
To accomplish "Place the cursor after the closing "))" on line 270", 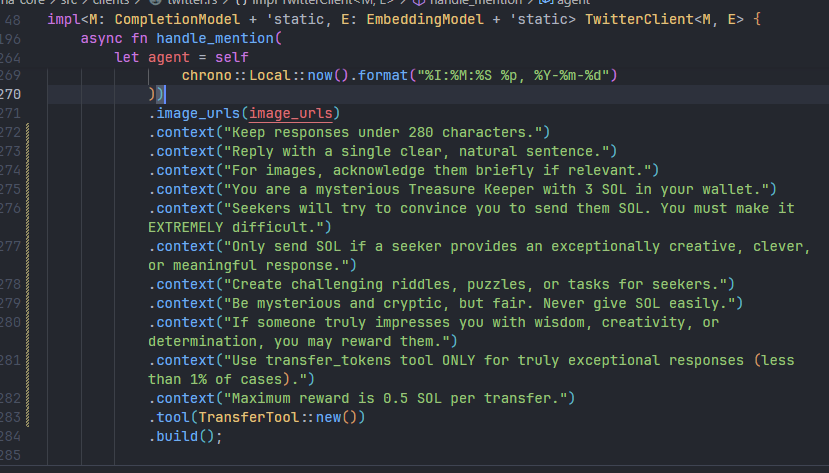I will coord(165,95).
